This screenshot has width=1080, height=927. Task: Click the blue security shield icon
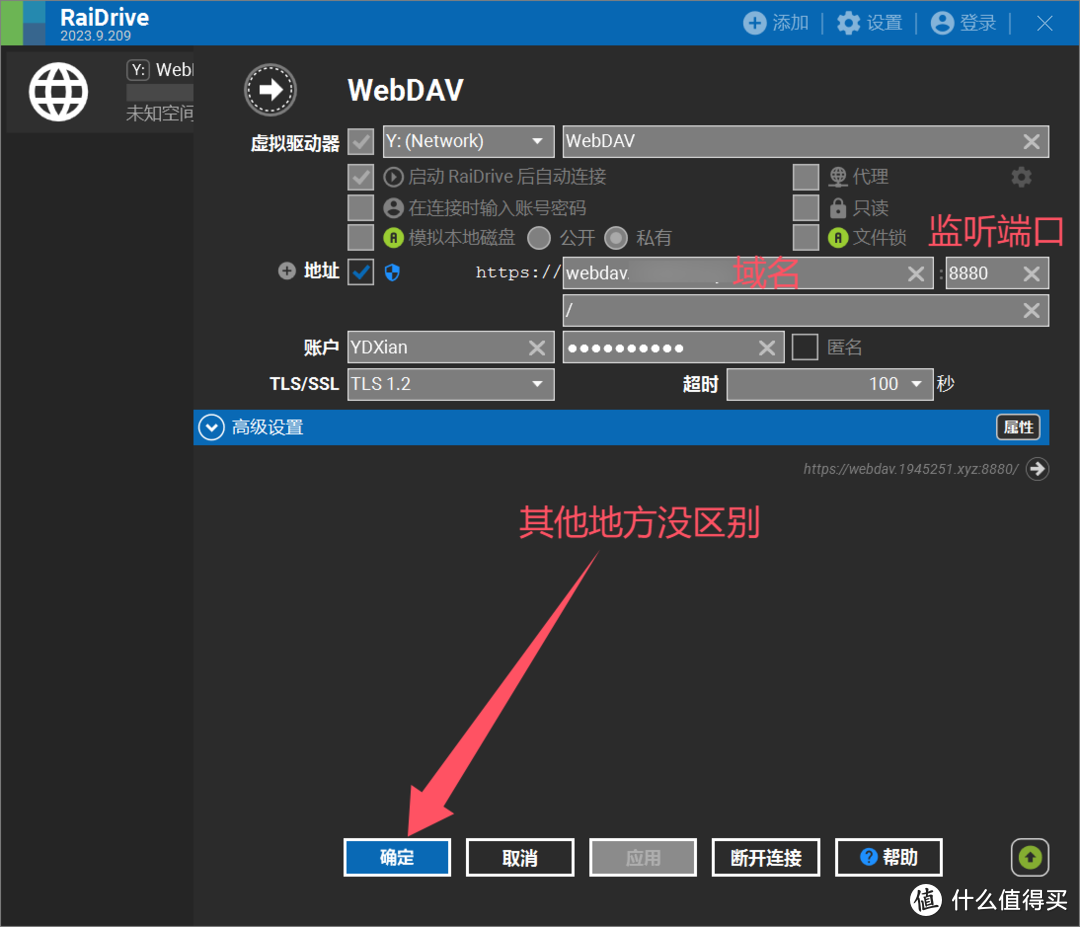click(392, 273)
